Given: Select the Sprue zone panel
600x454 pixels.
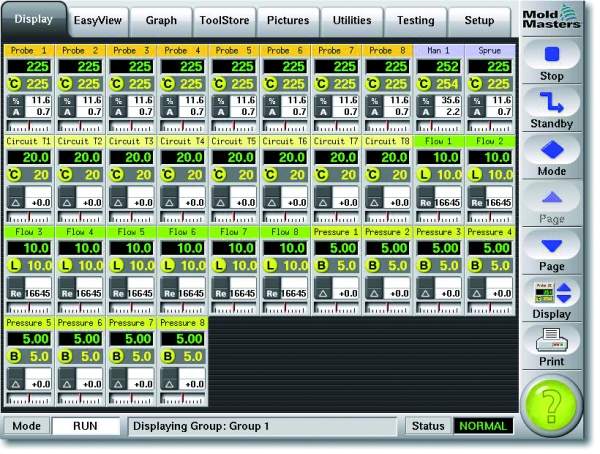Looking at the screenshot, I should click(x=490, y=90).
